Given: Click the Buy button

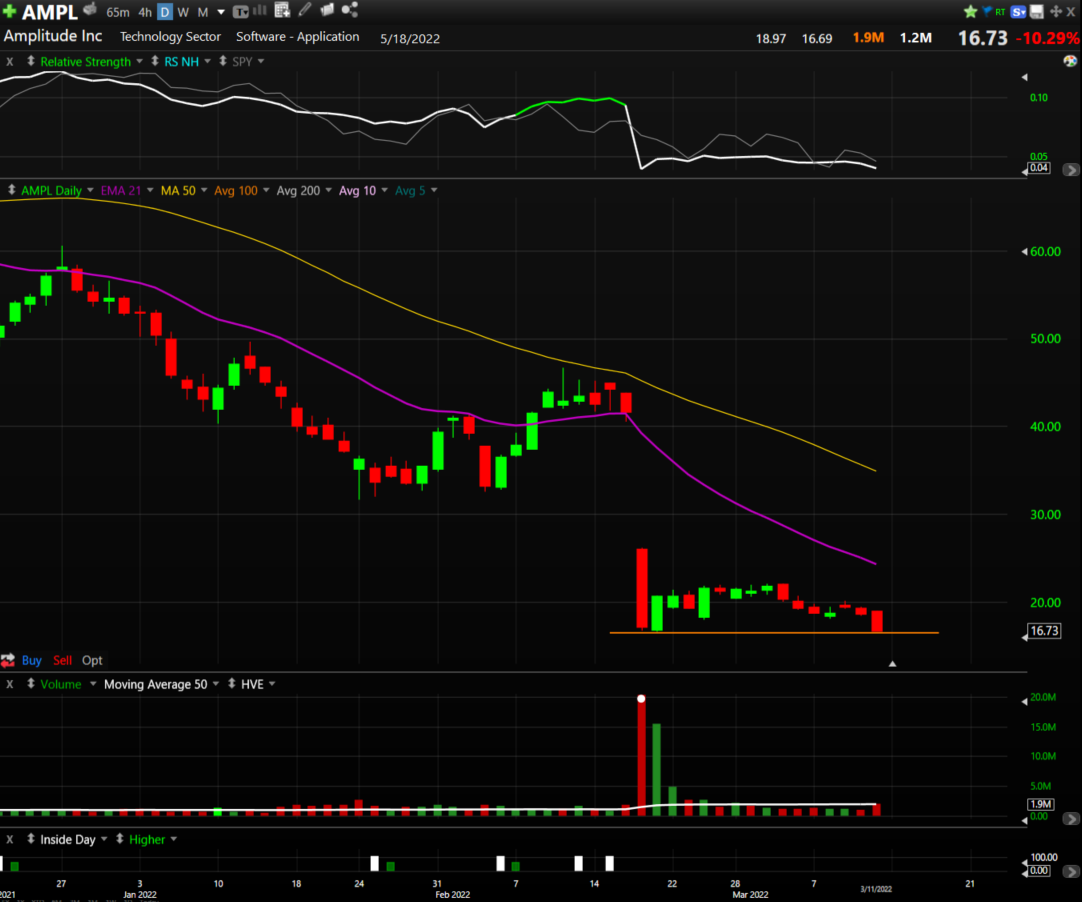Looking at the screenshot, I should (32, 660).
